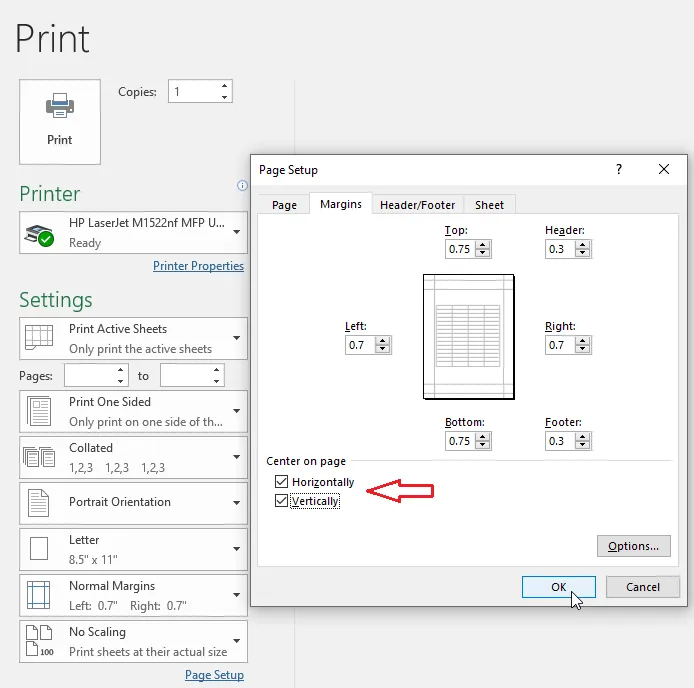Increase the Bottom margin value
The height and width of the screenshot is (688, 694).
[x=483, y=437]
